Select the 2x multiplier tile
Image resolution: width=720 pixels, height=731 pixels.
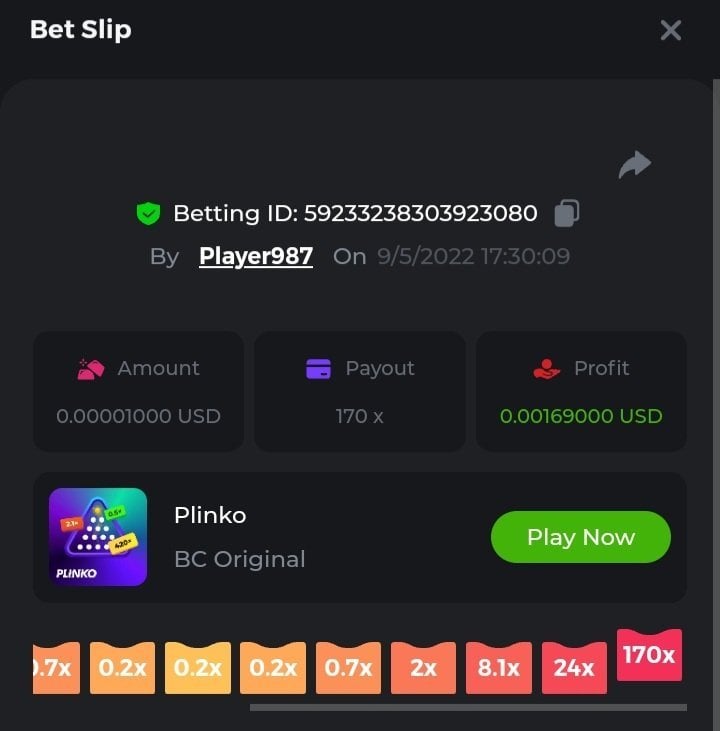(423, 668)
